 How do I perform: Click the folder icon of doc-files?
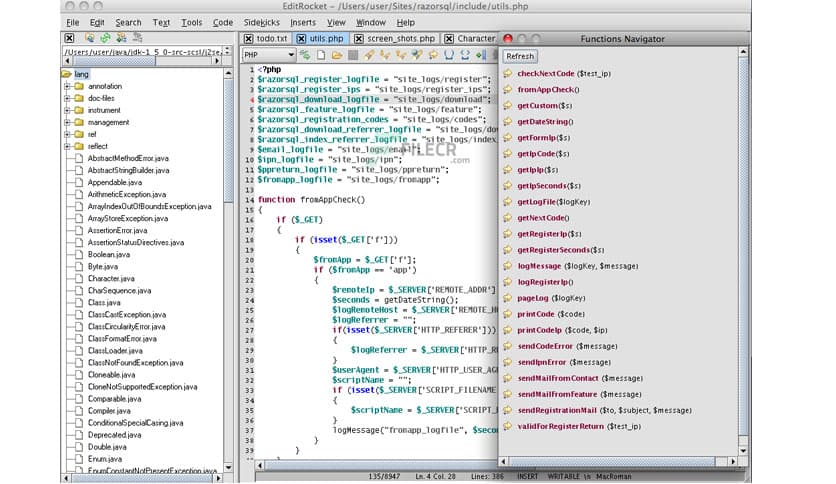click(79, 98)
